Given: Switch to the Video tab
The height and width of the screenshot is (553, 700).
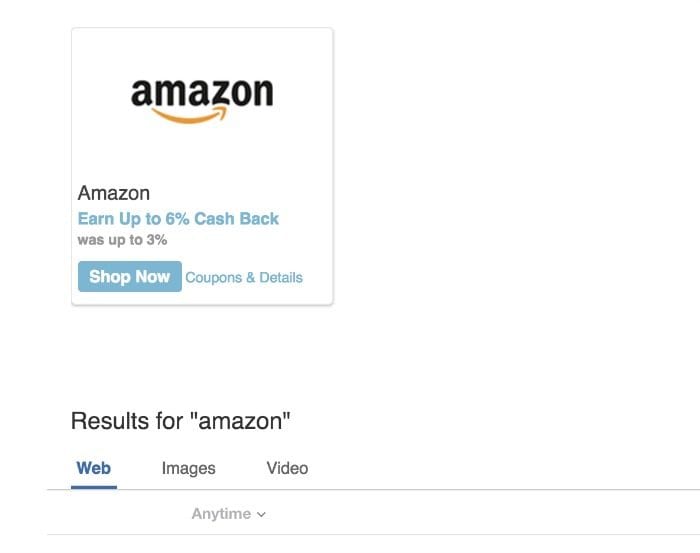Looking at the screenshot, I should pyautogui.click(x=287, y=468).
